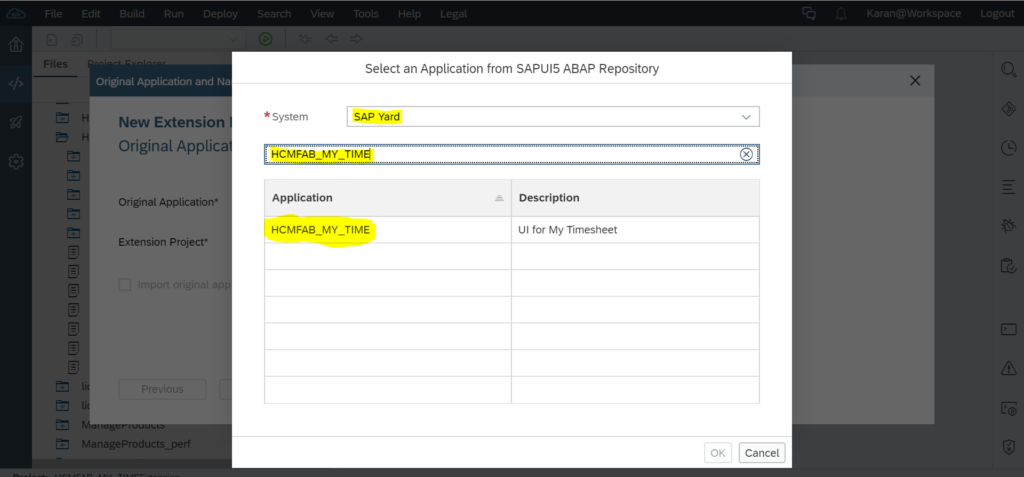
Task: Select the HCMFAB_MY_TIME application row
Action: [x=511, y=230]
